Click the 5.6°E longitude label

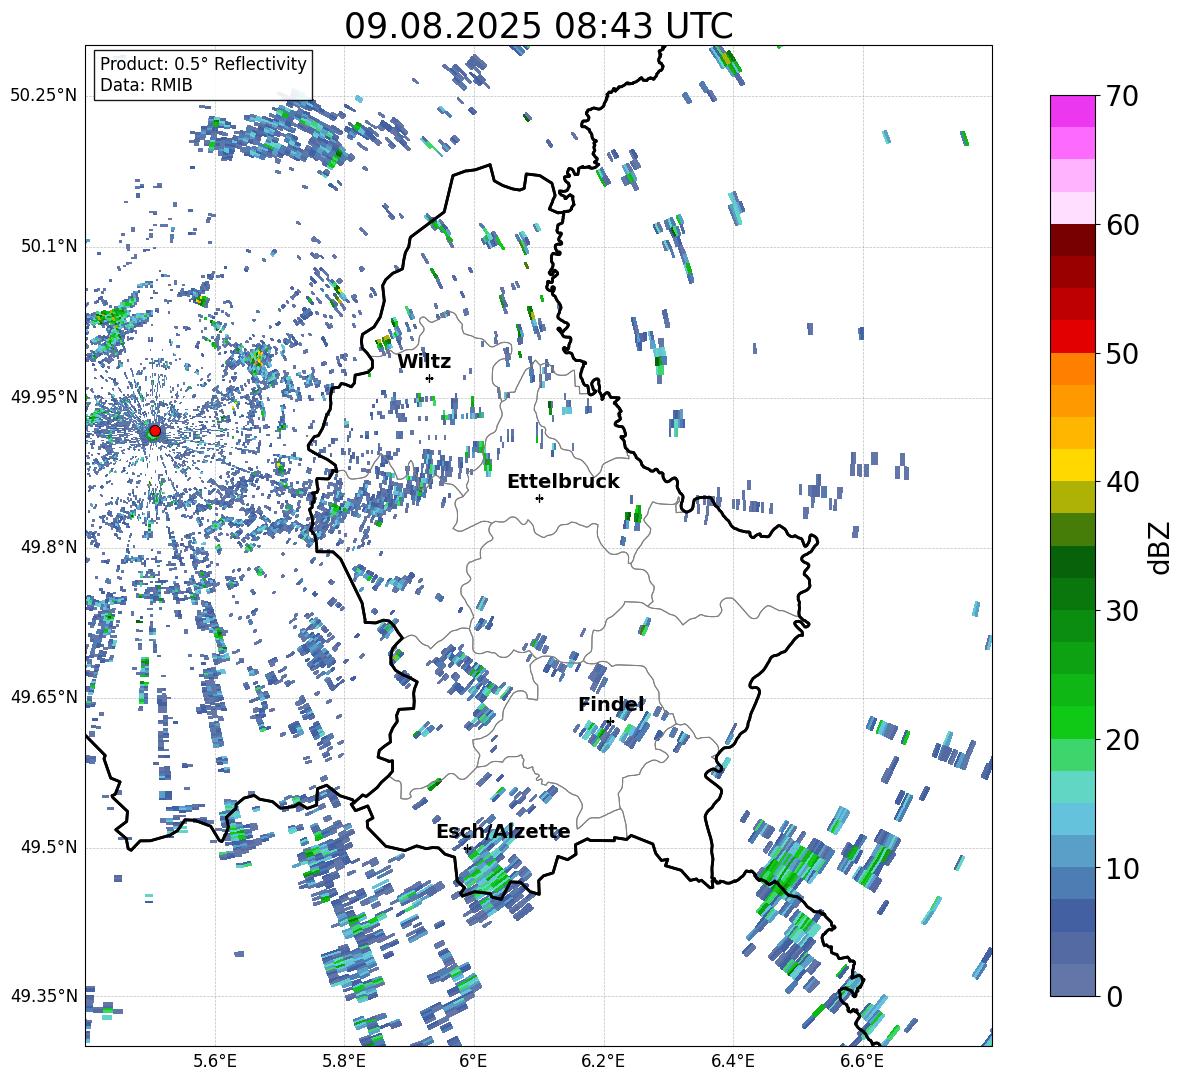tap(215, 1061)
